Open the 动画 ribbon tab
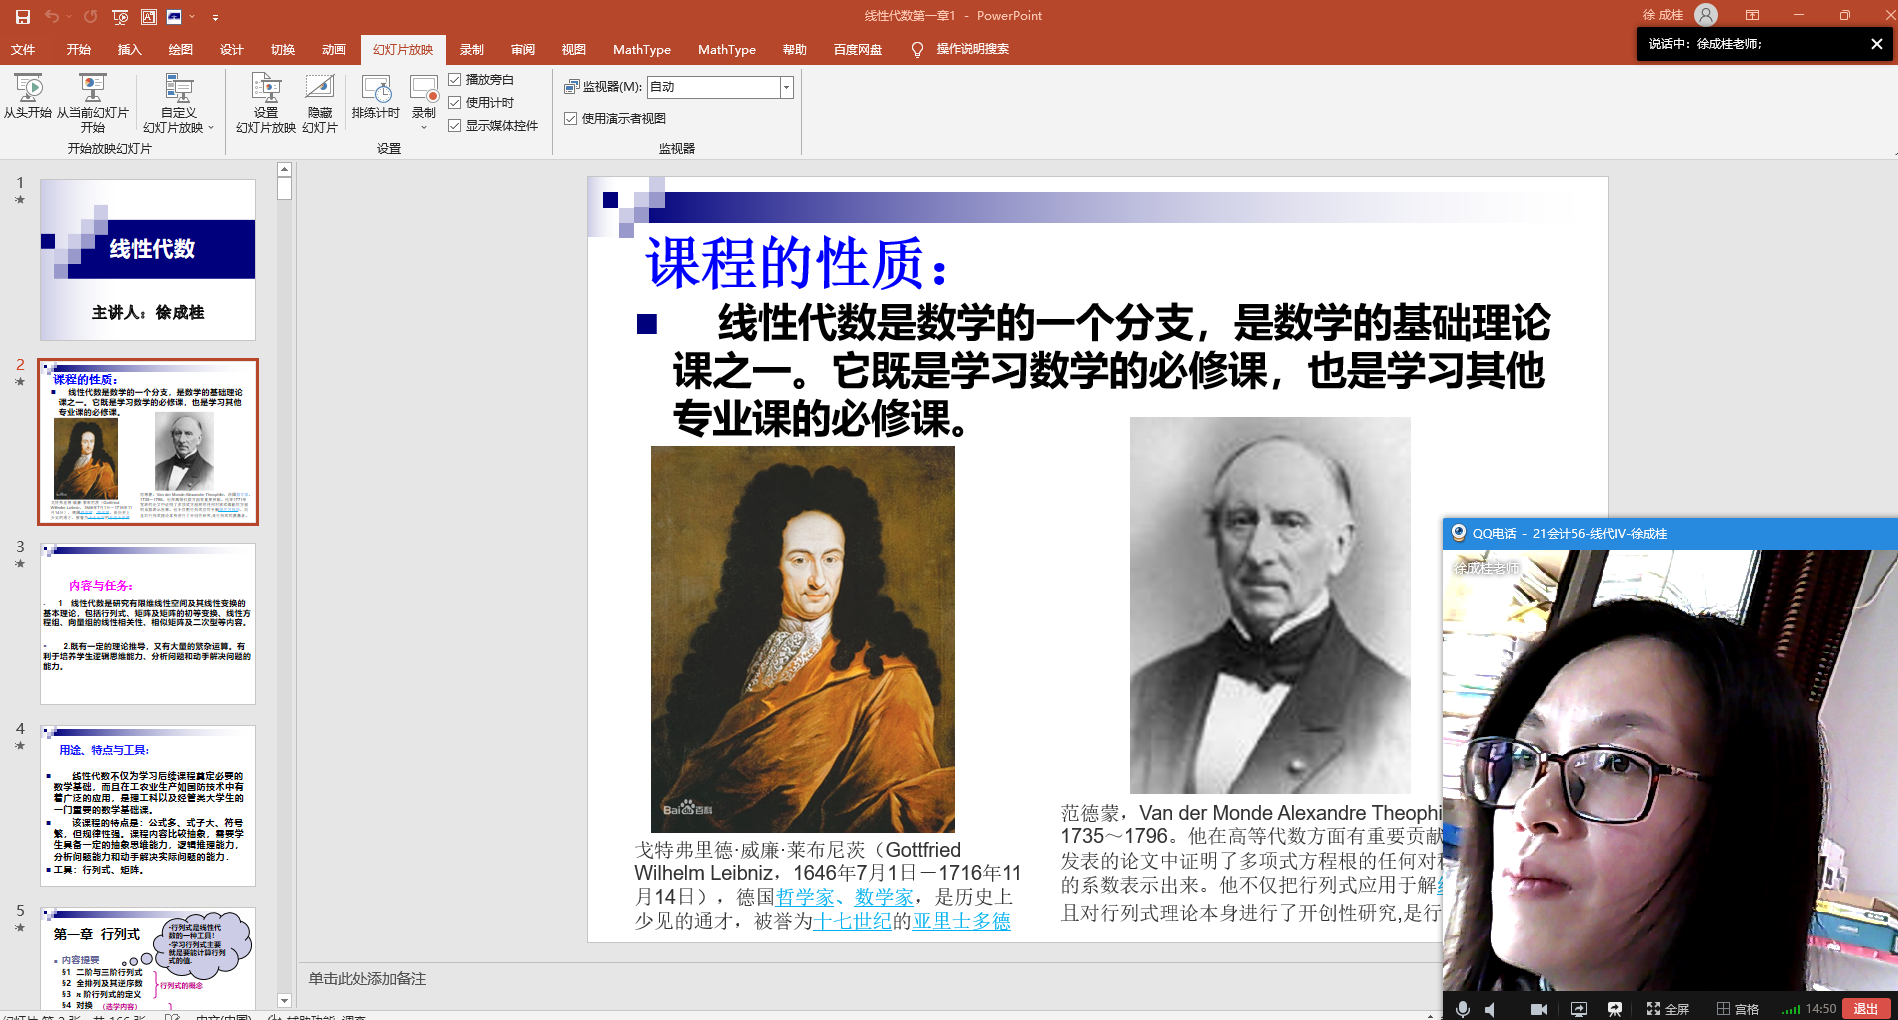 pyautogui.click(x=334, y=49)
